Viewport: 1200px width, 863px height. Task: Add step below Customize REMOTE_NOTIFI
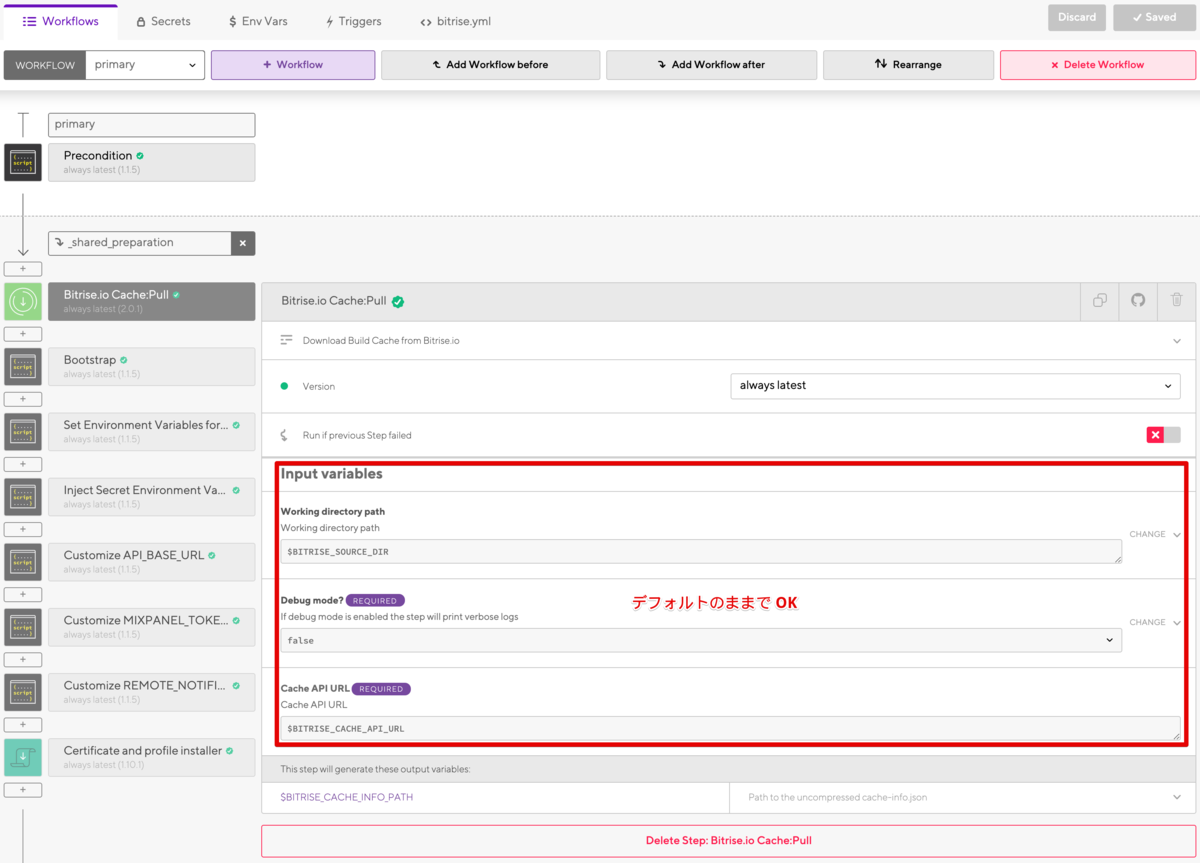coord(23,724)
